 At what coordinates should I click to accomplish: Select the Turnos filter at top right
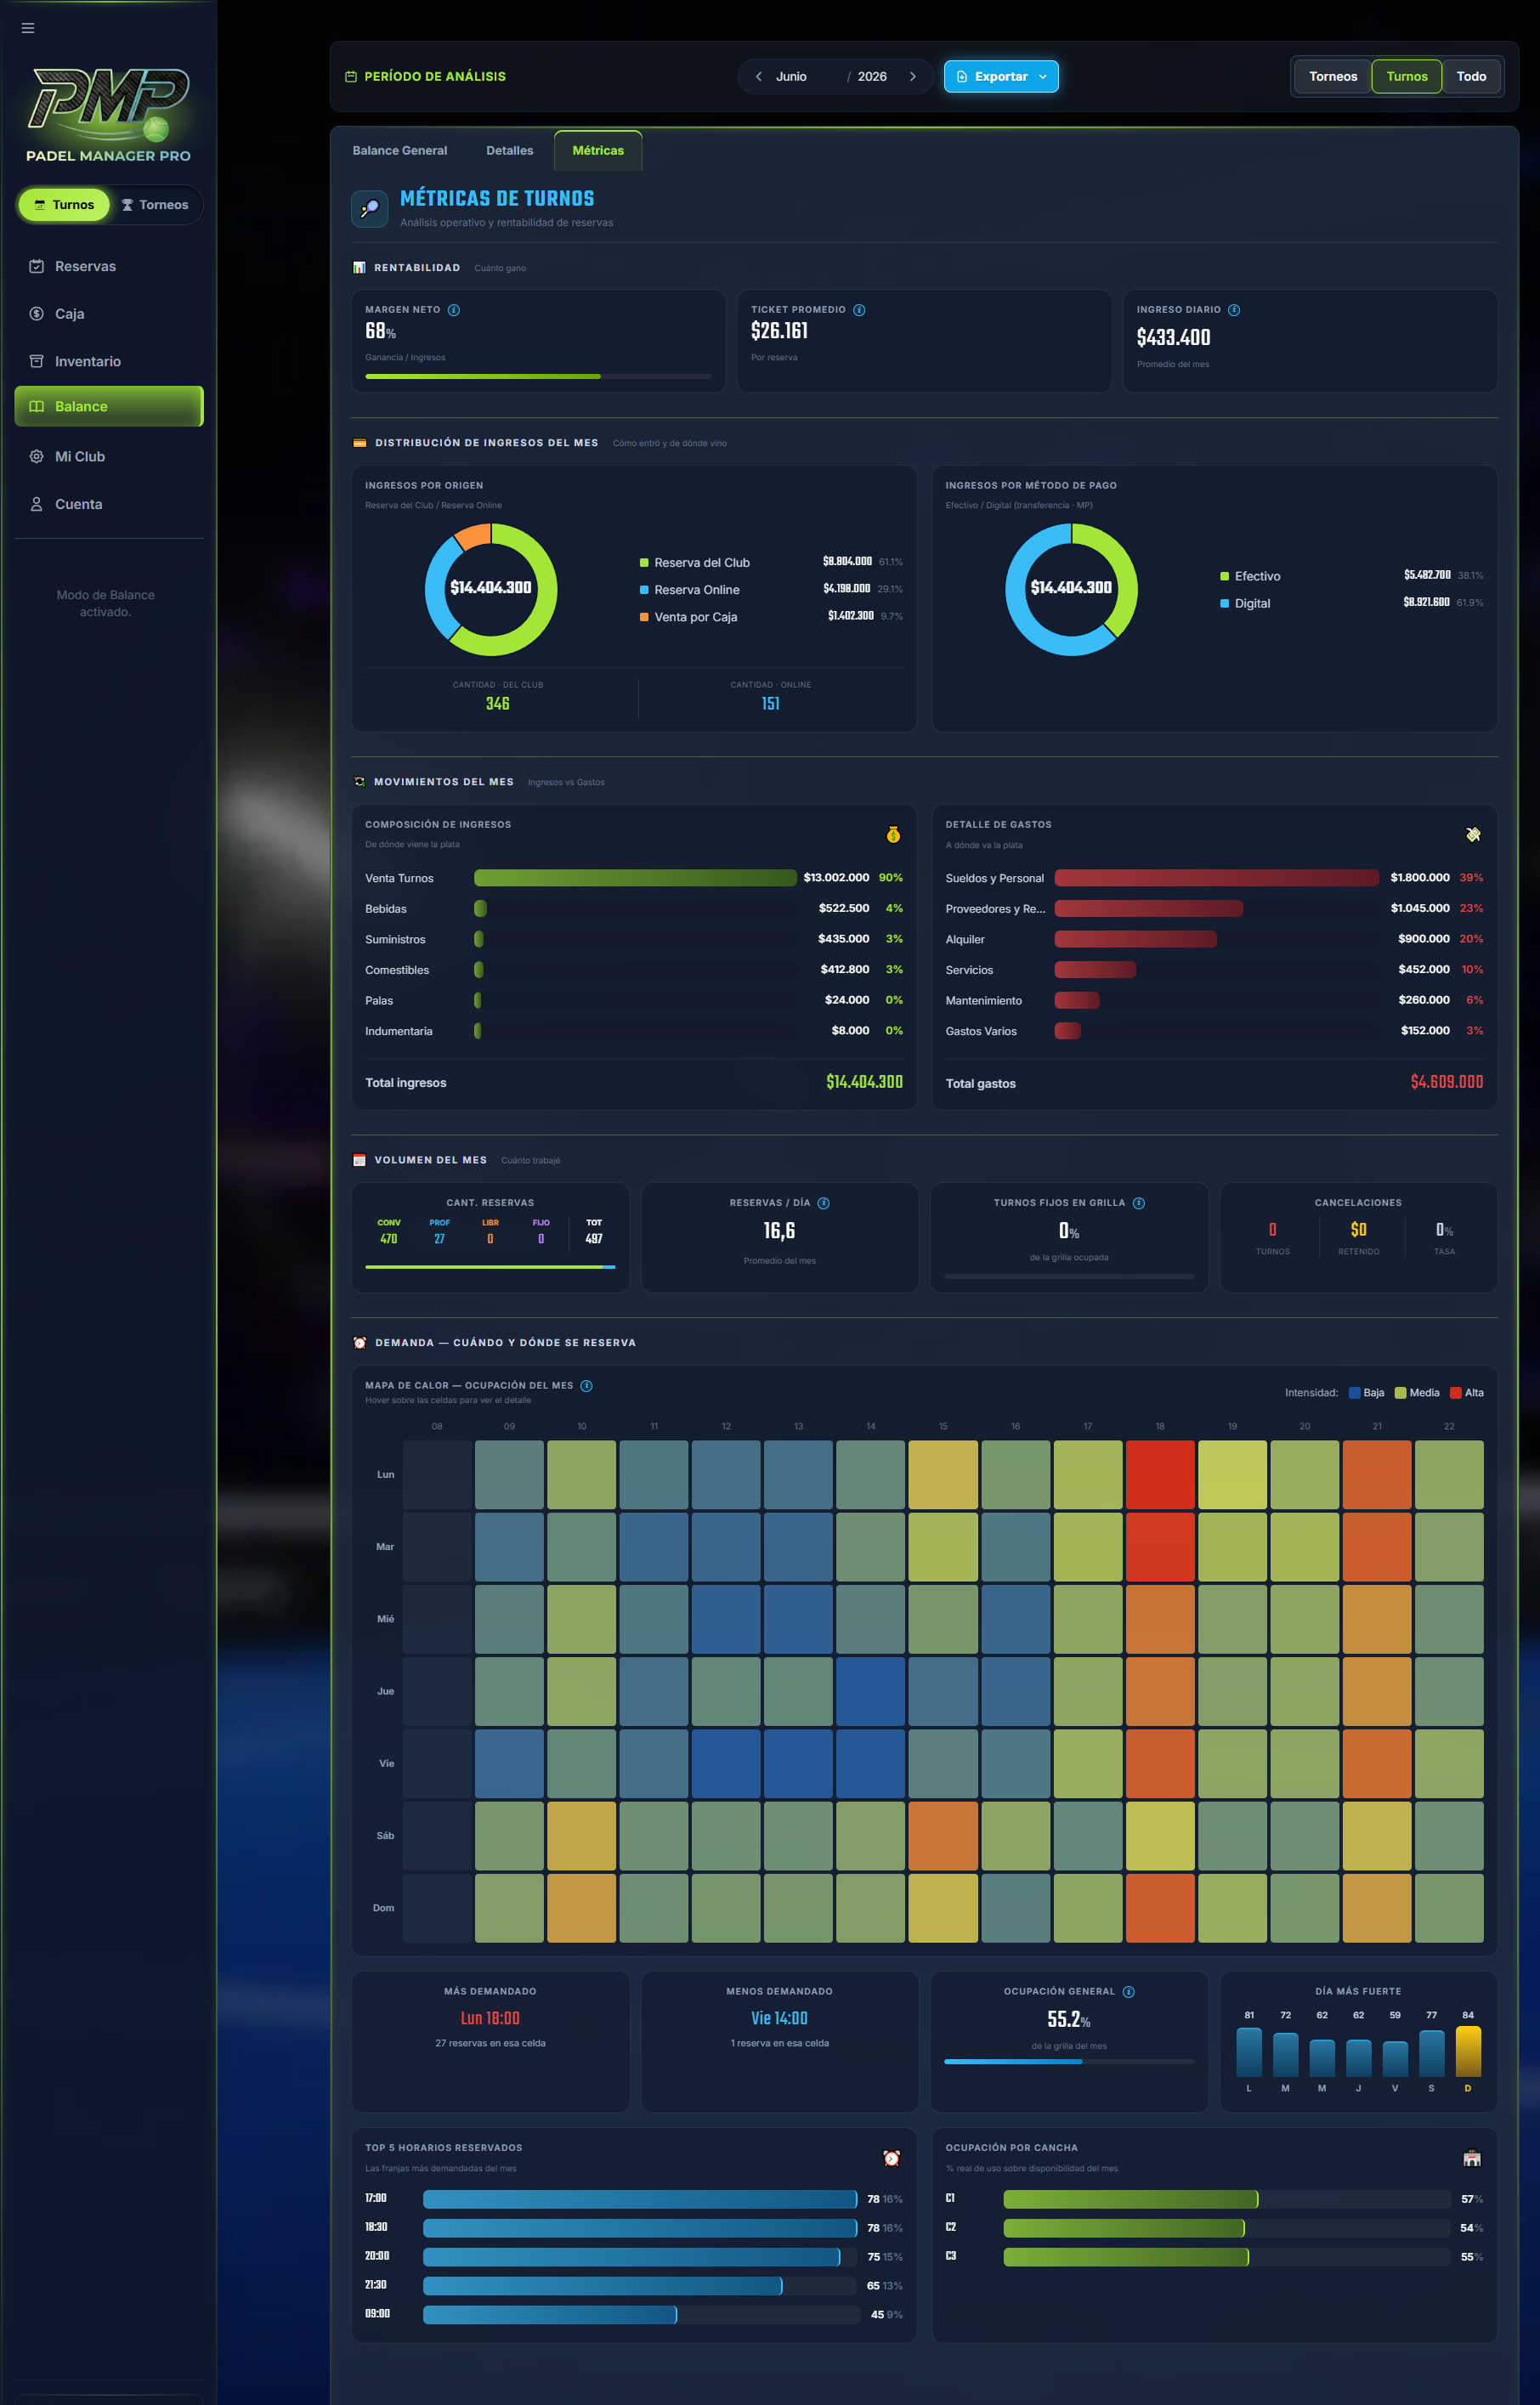(1406, 77)
